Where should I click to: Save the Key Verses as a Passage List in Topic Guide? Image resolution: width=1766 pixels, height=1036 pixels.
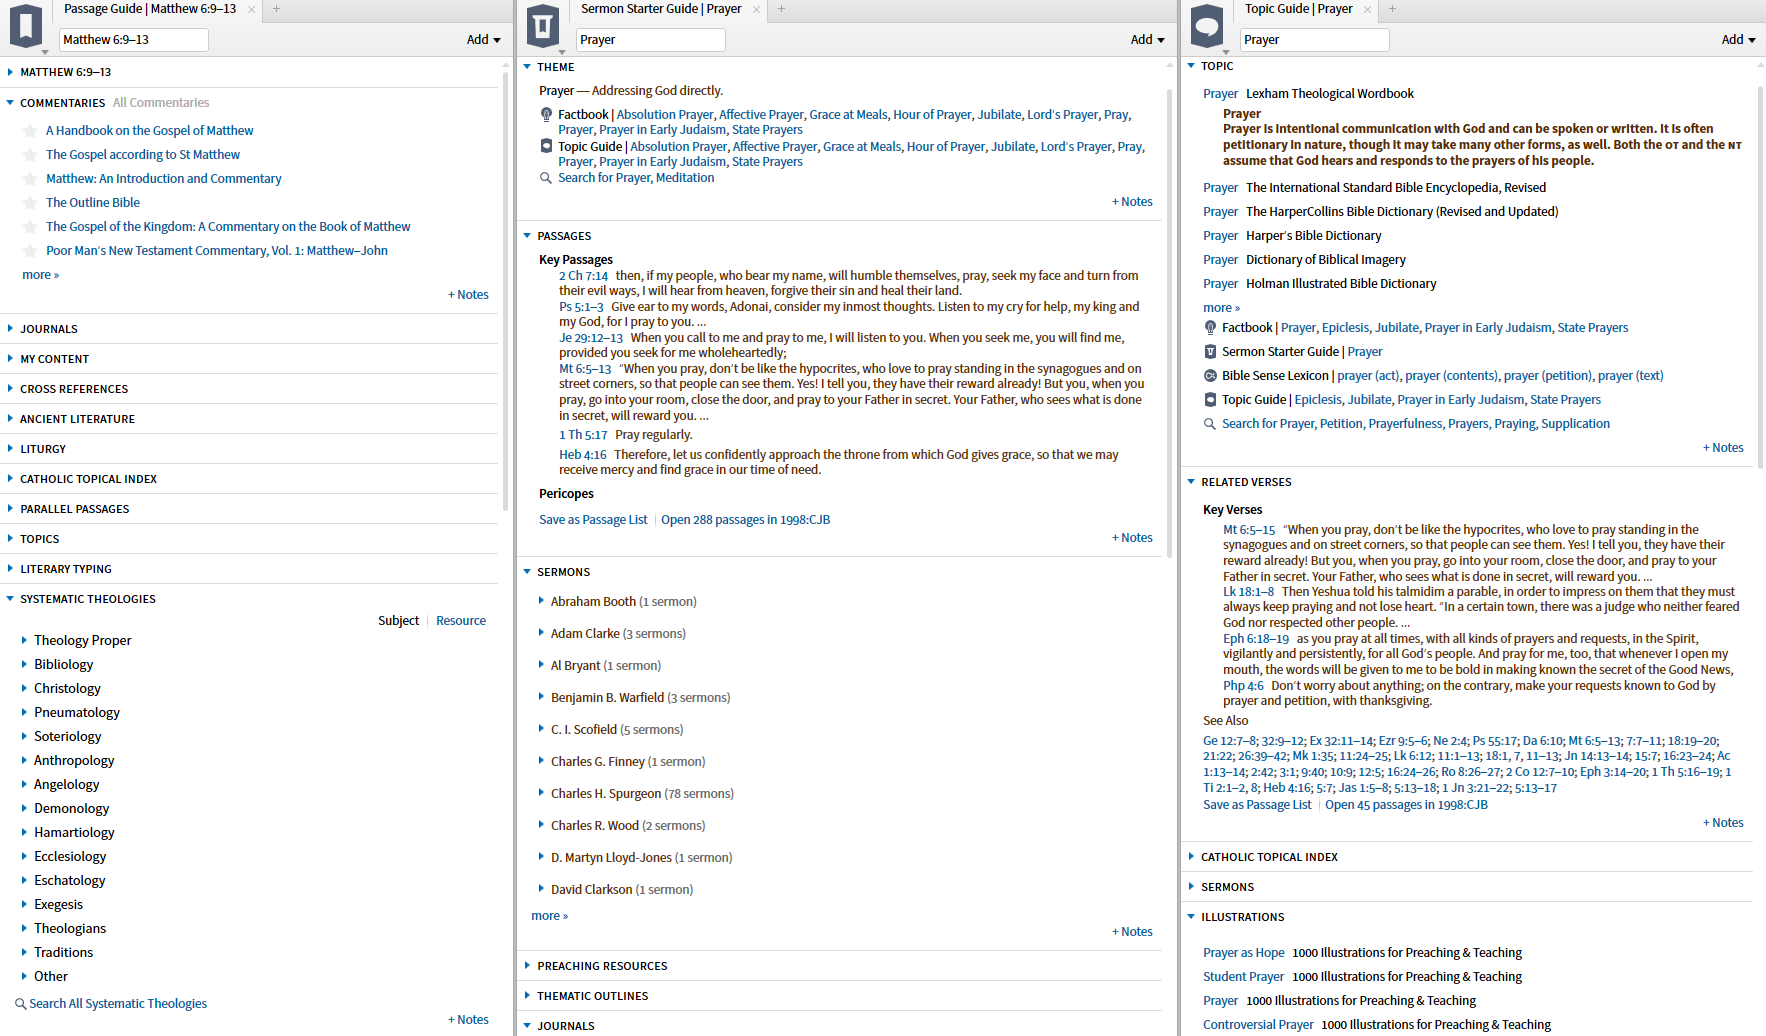click(1257, 805)
